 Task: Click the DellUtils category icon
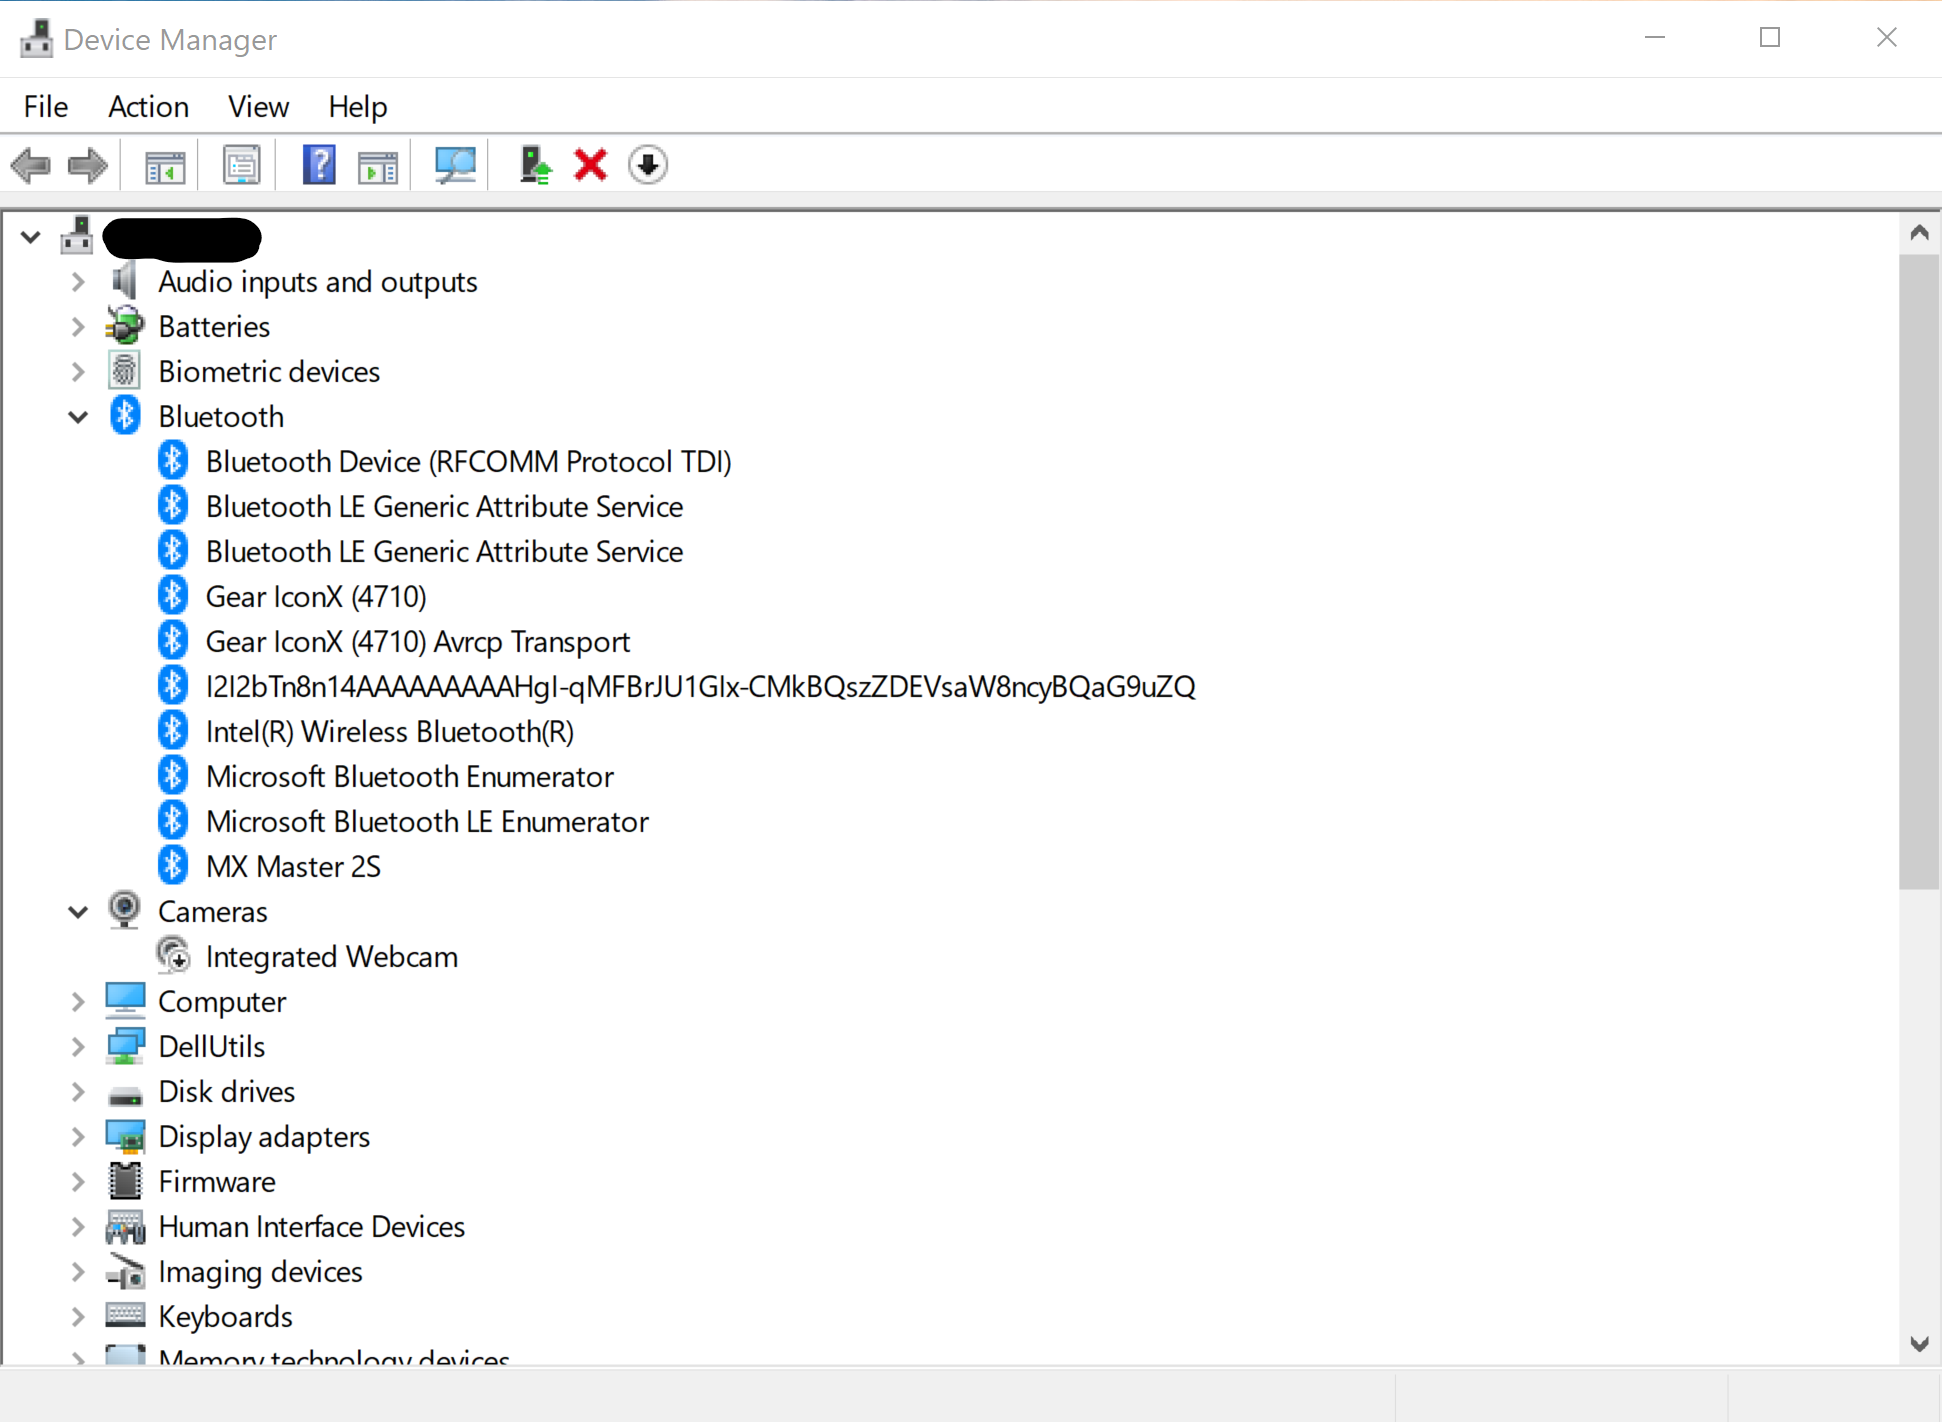click(x=125, y=1046)
